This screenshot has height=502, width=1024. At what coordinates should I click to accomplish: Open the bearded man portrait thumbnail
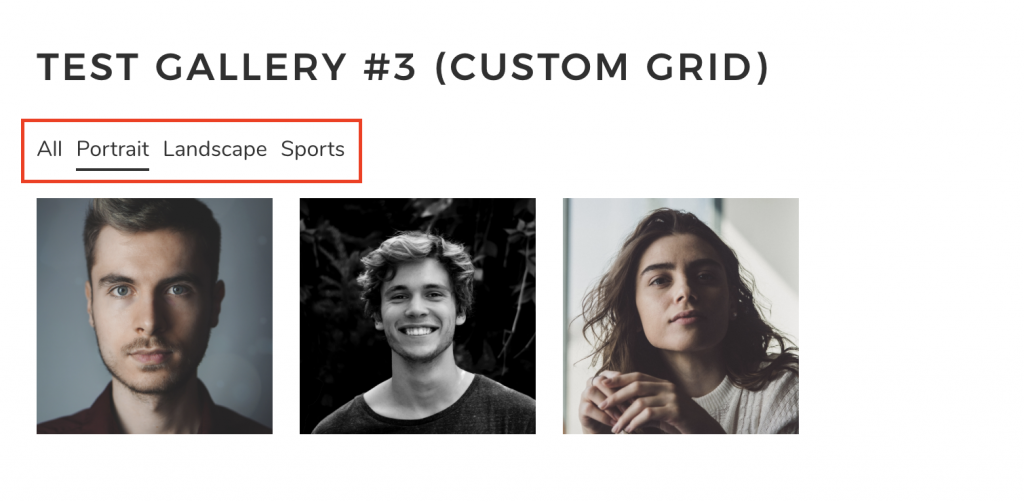155,316
